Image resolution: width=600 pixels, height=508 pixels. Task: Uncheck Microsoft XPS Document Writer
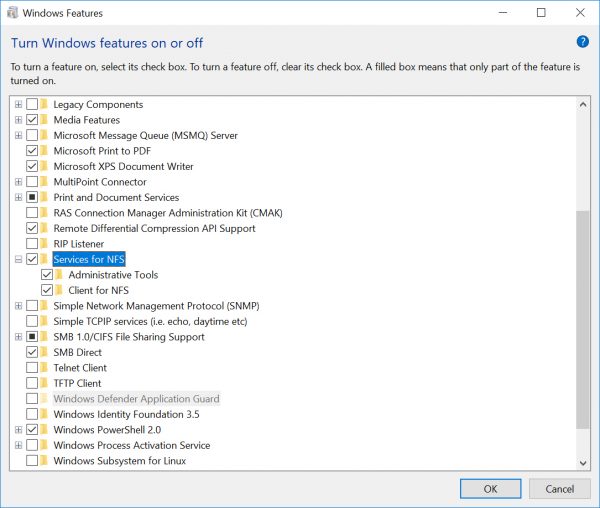32,166
